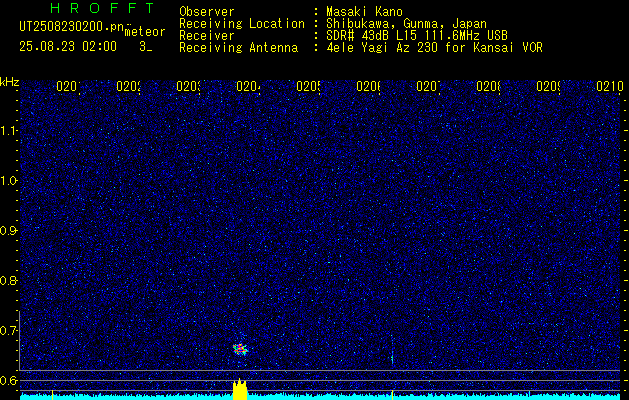The image size is (629, 400).
Task: Click the Observer label
Action: tap(207, 12)
